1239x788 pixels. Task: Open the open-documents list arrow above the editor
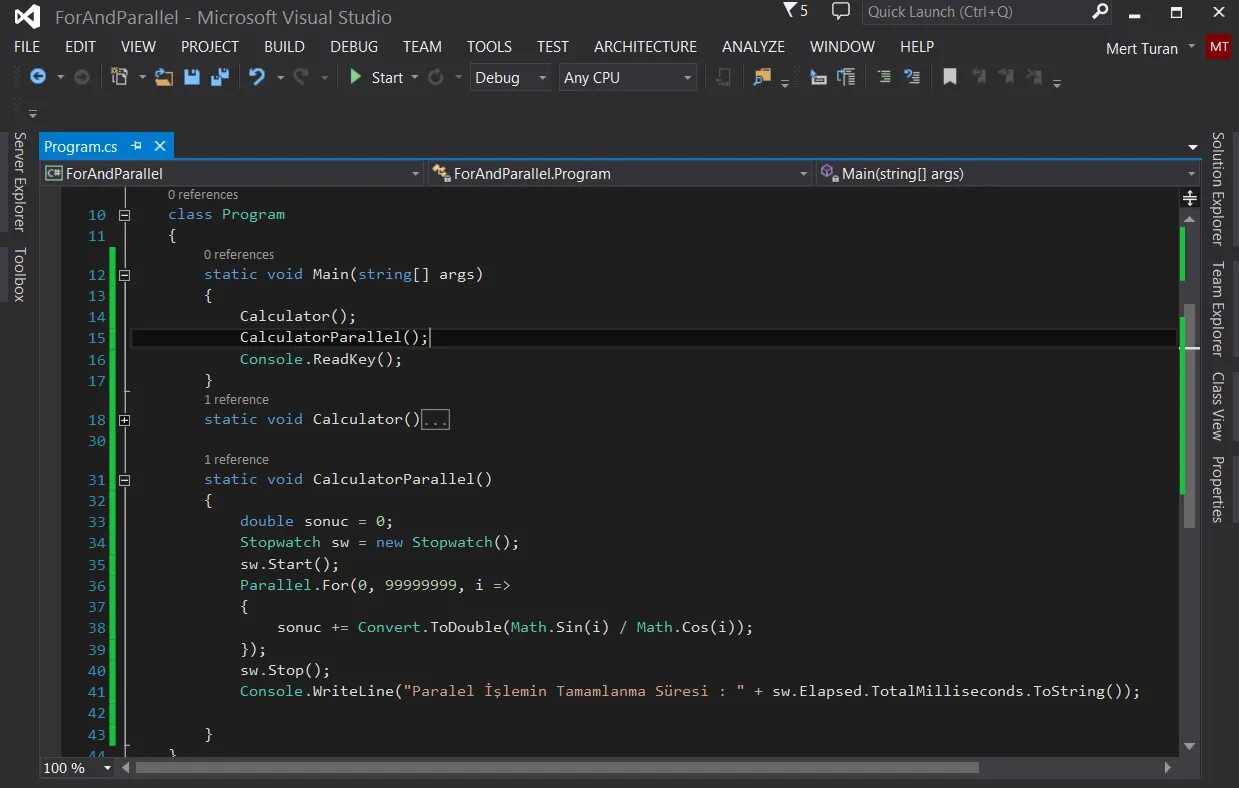tap(1192, 147)
